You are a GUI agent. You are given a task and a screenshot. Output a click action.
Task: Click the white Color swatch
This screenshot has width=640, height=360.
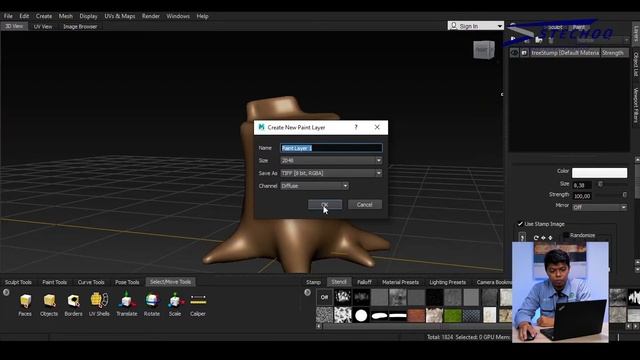click(599, 173)
